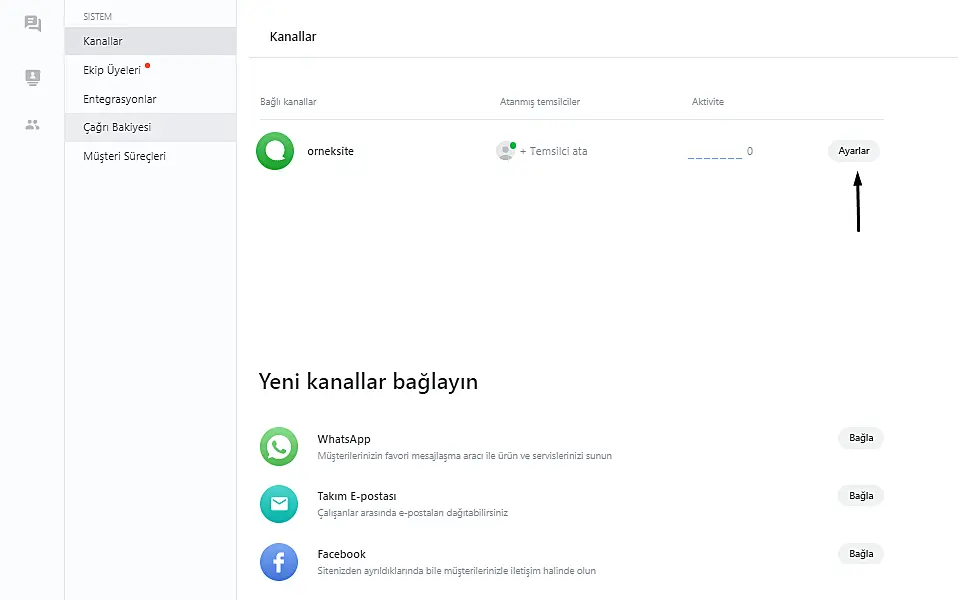
Task: Click the green orneksite channel icon
Action: pyautogui.click(x=274, y=151)
